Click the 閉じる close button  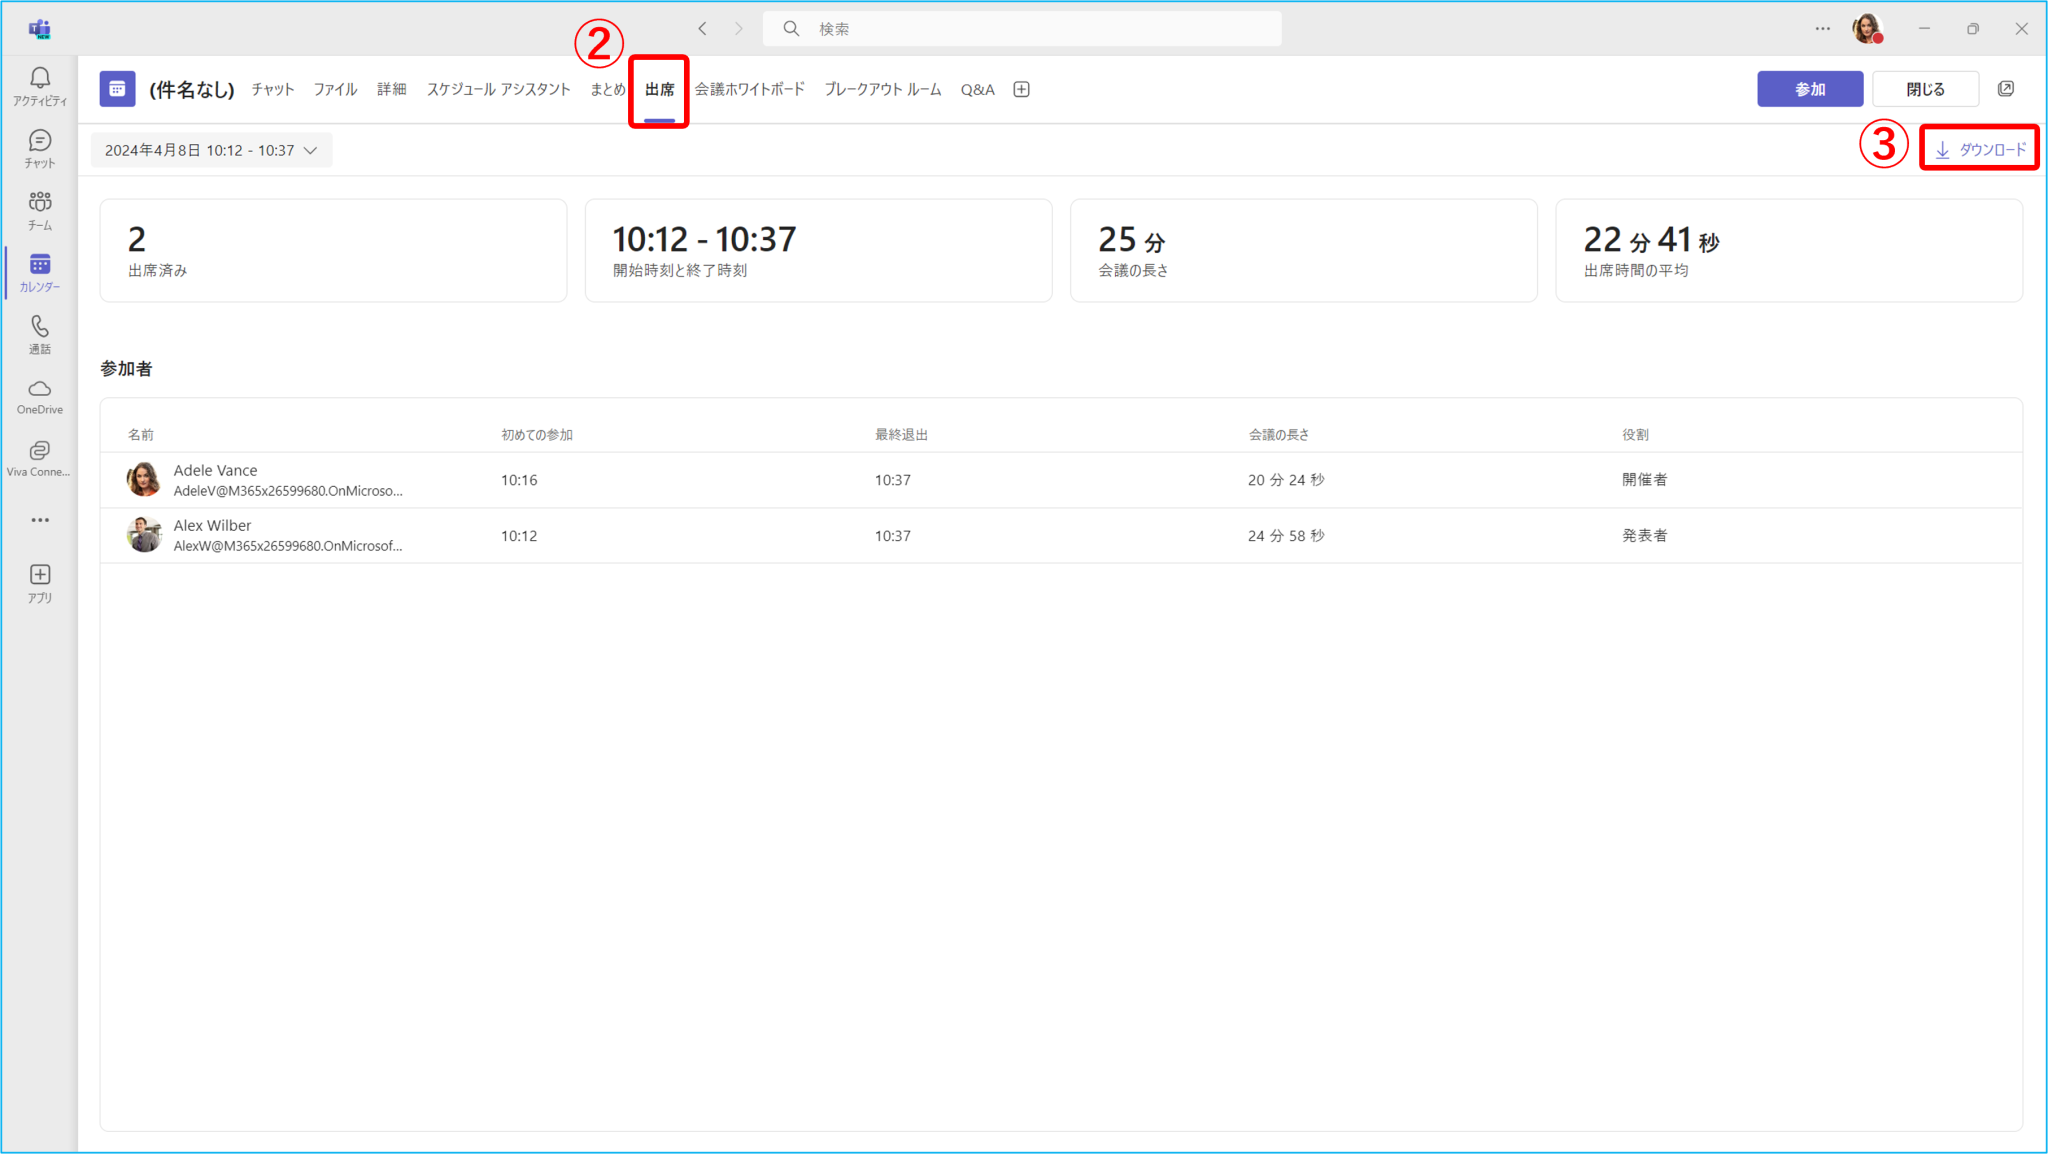tap(1924, 89)
